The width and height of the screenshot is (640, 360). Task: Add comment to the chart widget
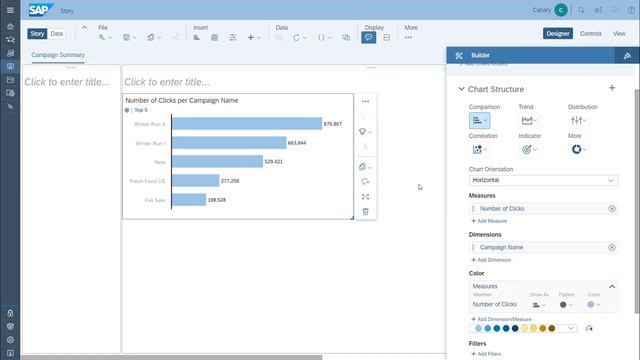click(365, 182)
